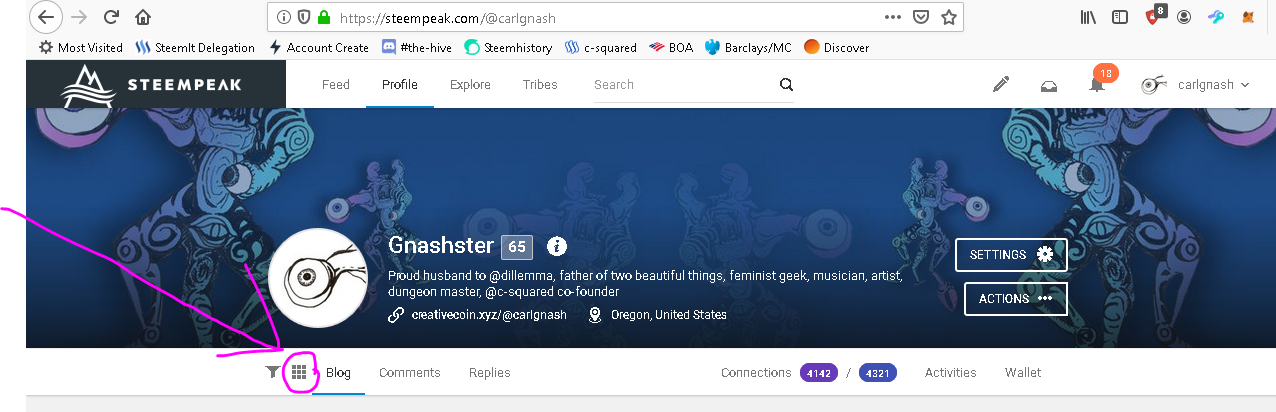Viewport: 1276px width, 412px height.
Task: Click the search magnifier icon
Action: coord(786,85)
